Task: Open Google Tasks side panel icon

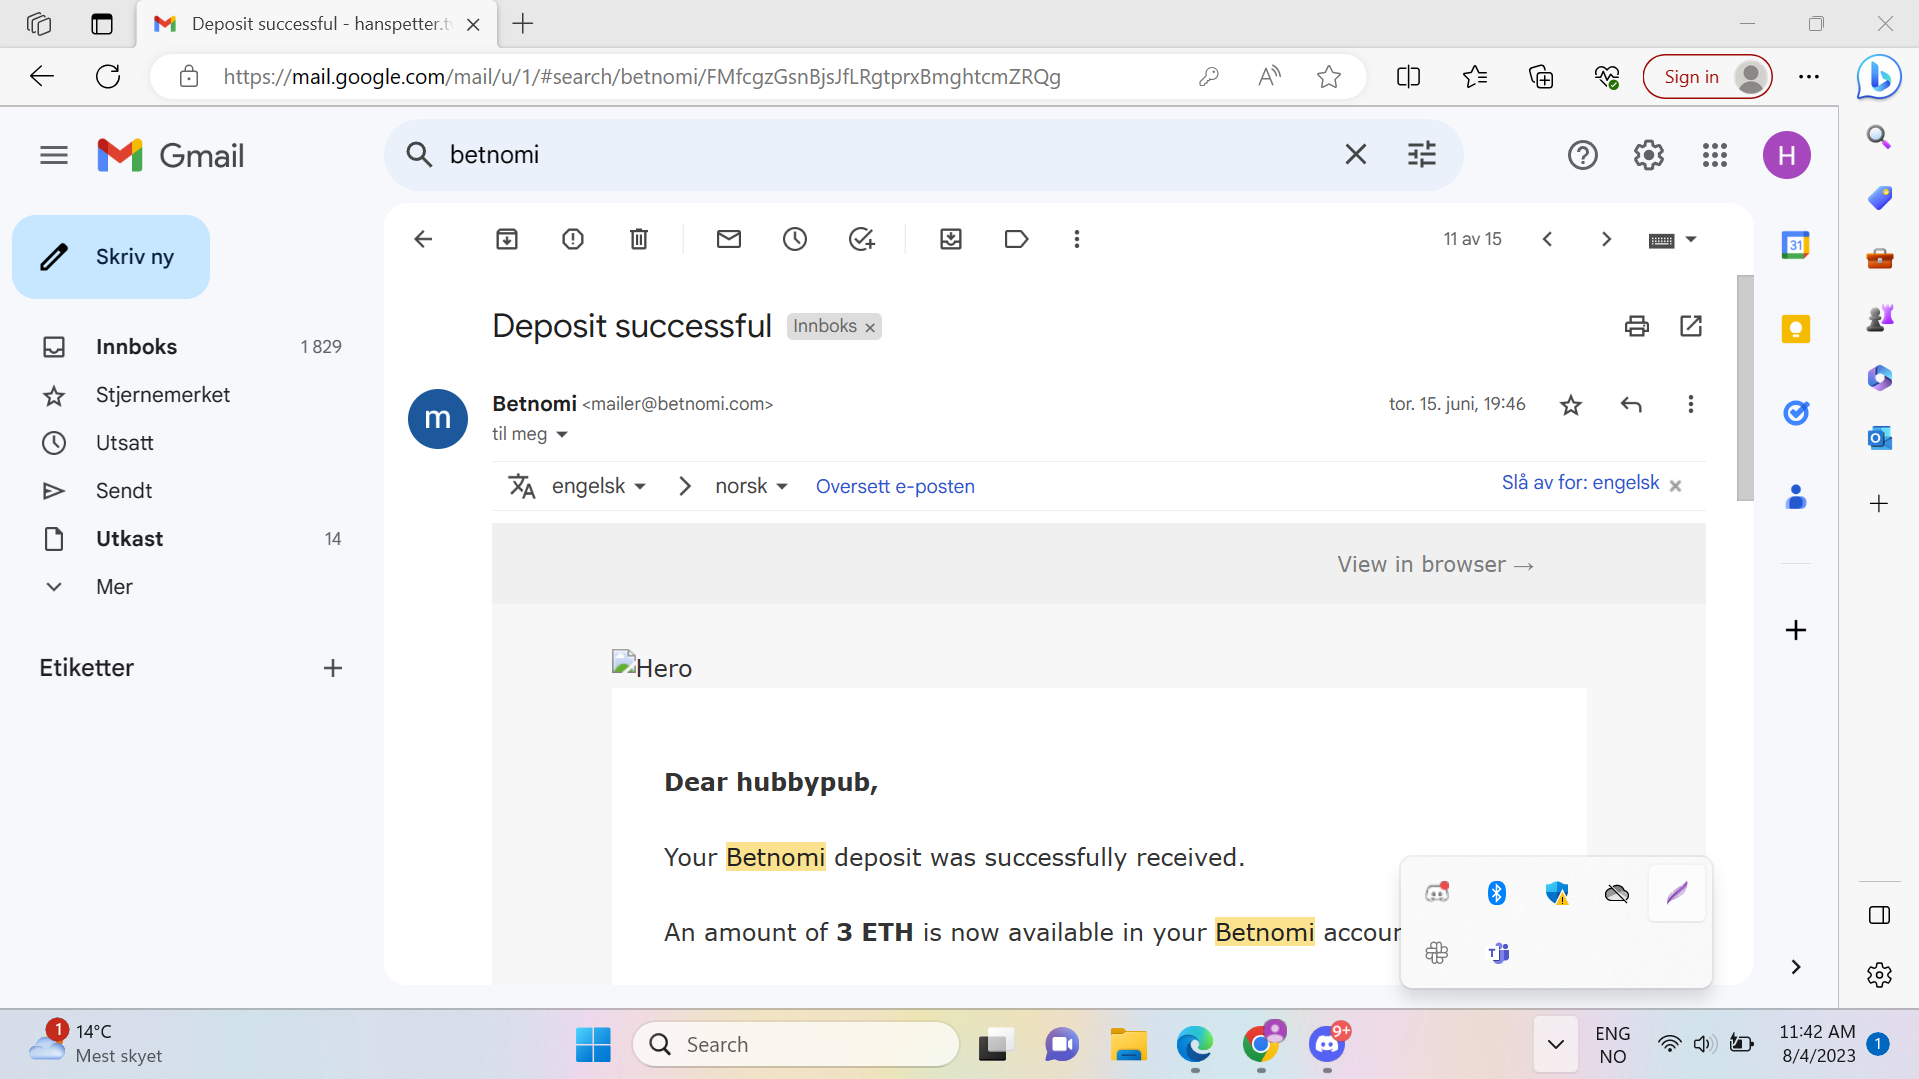Action: (x=1796, y=413)
